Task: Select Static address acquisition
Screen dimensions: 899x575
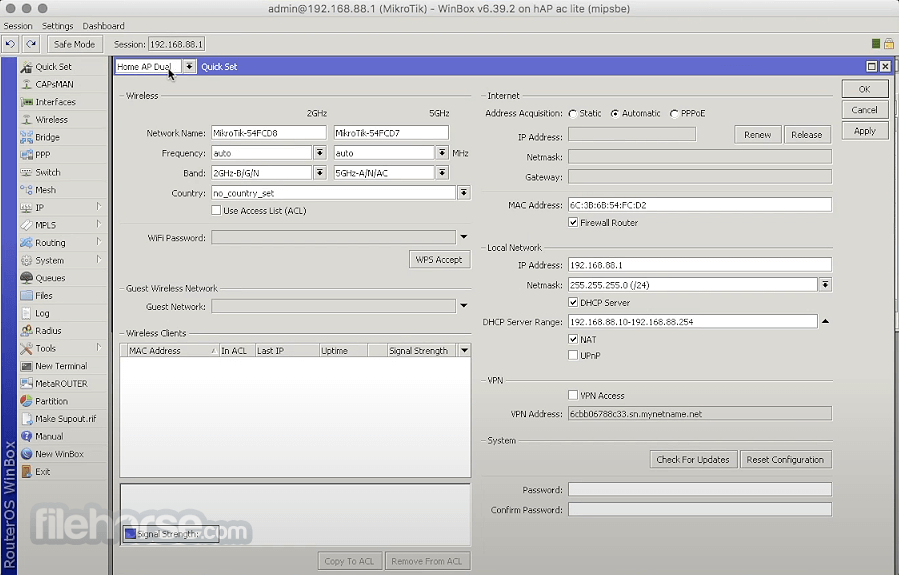Action: pos(573,114)
